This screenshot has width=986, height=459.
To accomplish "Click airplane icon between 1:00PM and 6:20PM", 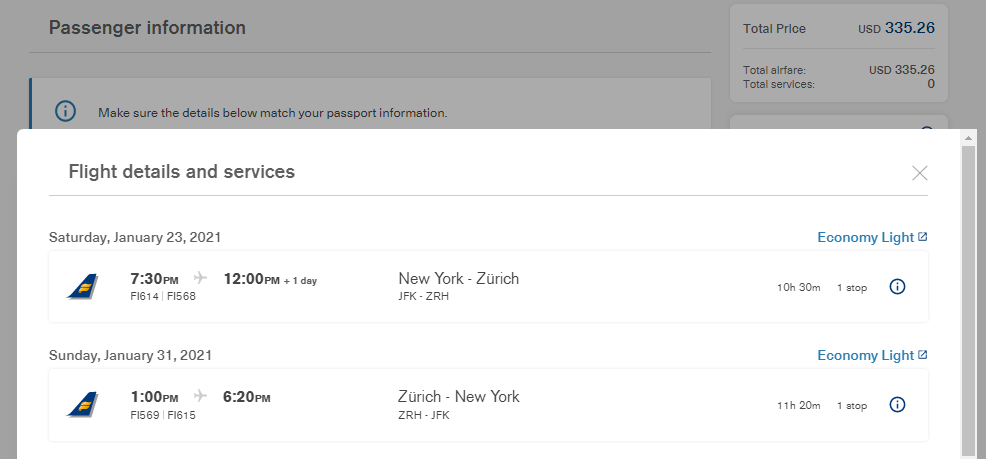I will coord(200,397).
